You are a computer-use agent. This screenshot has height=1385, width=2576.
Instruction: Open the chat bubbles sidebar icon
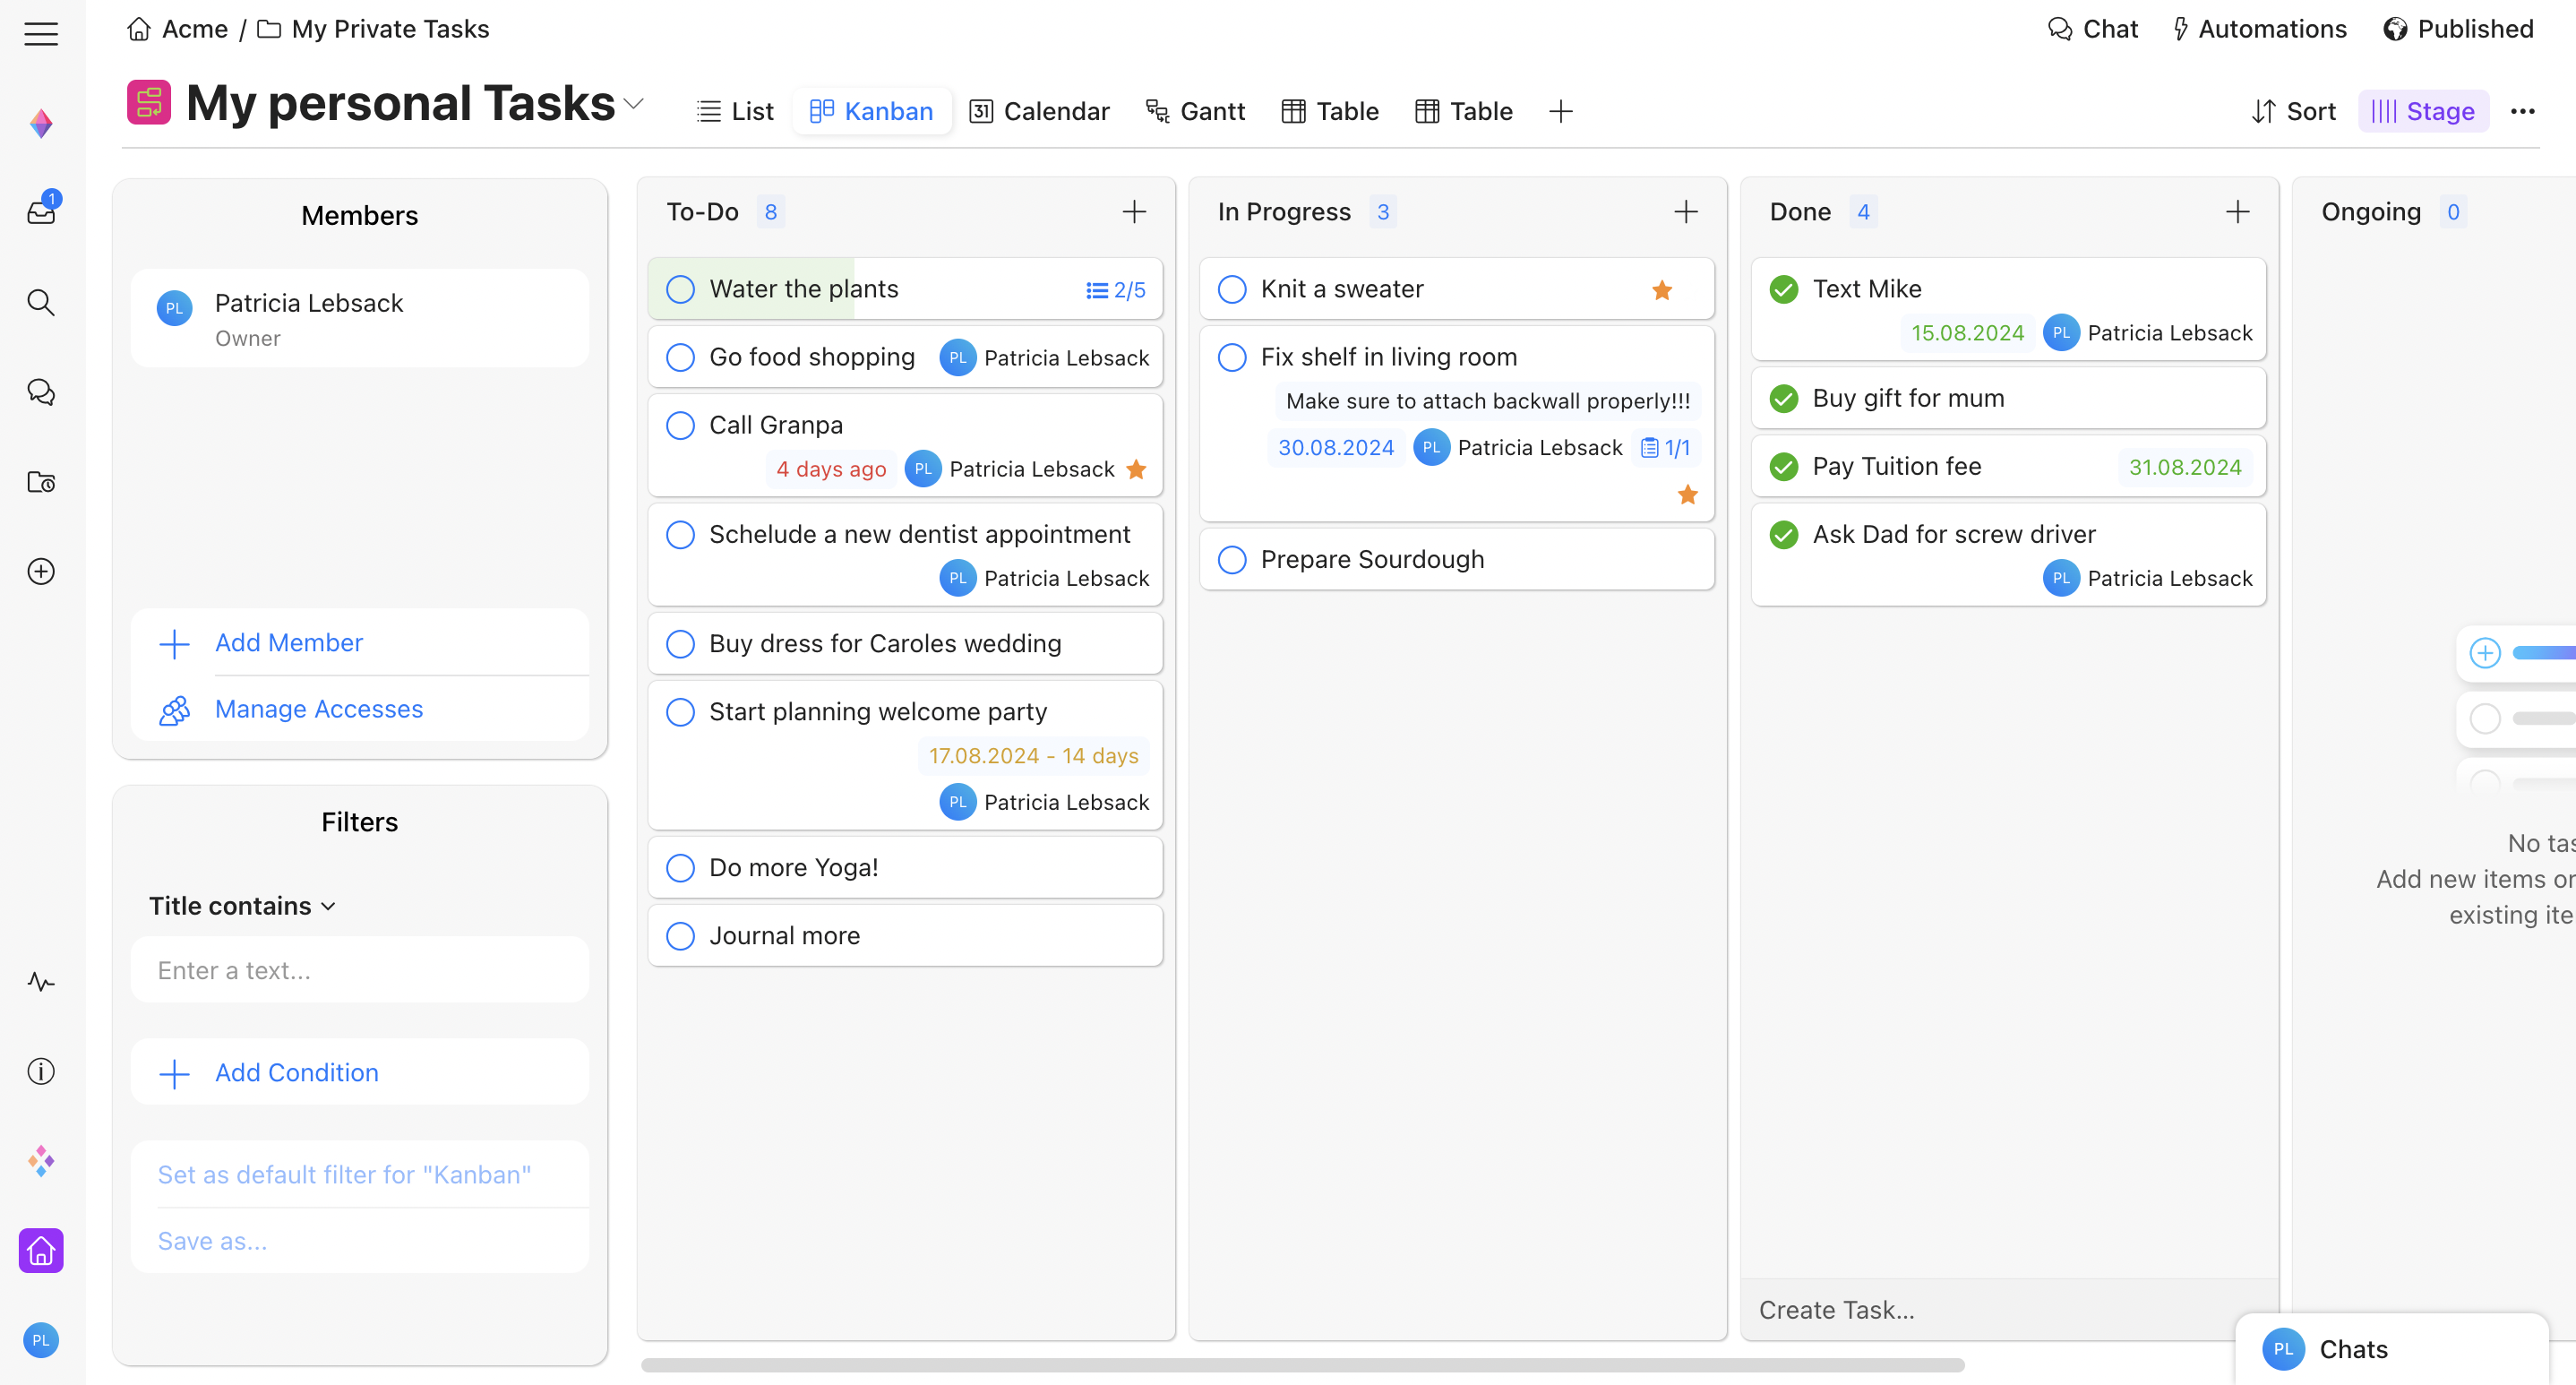(41, 392)
